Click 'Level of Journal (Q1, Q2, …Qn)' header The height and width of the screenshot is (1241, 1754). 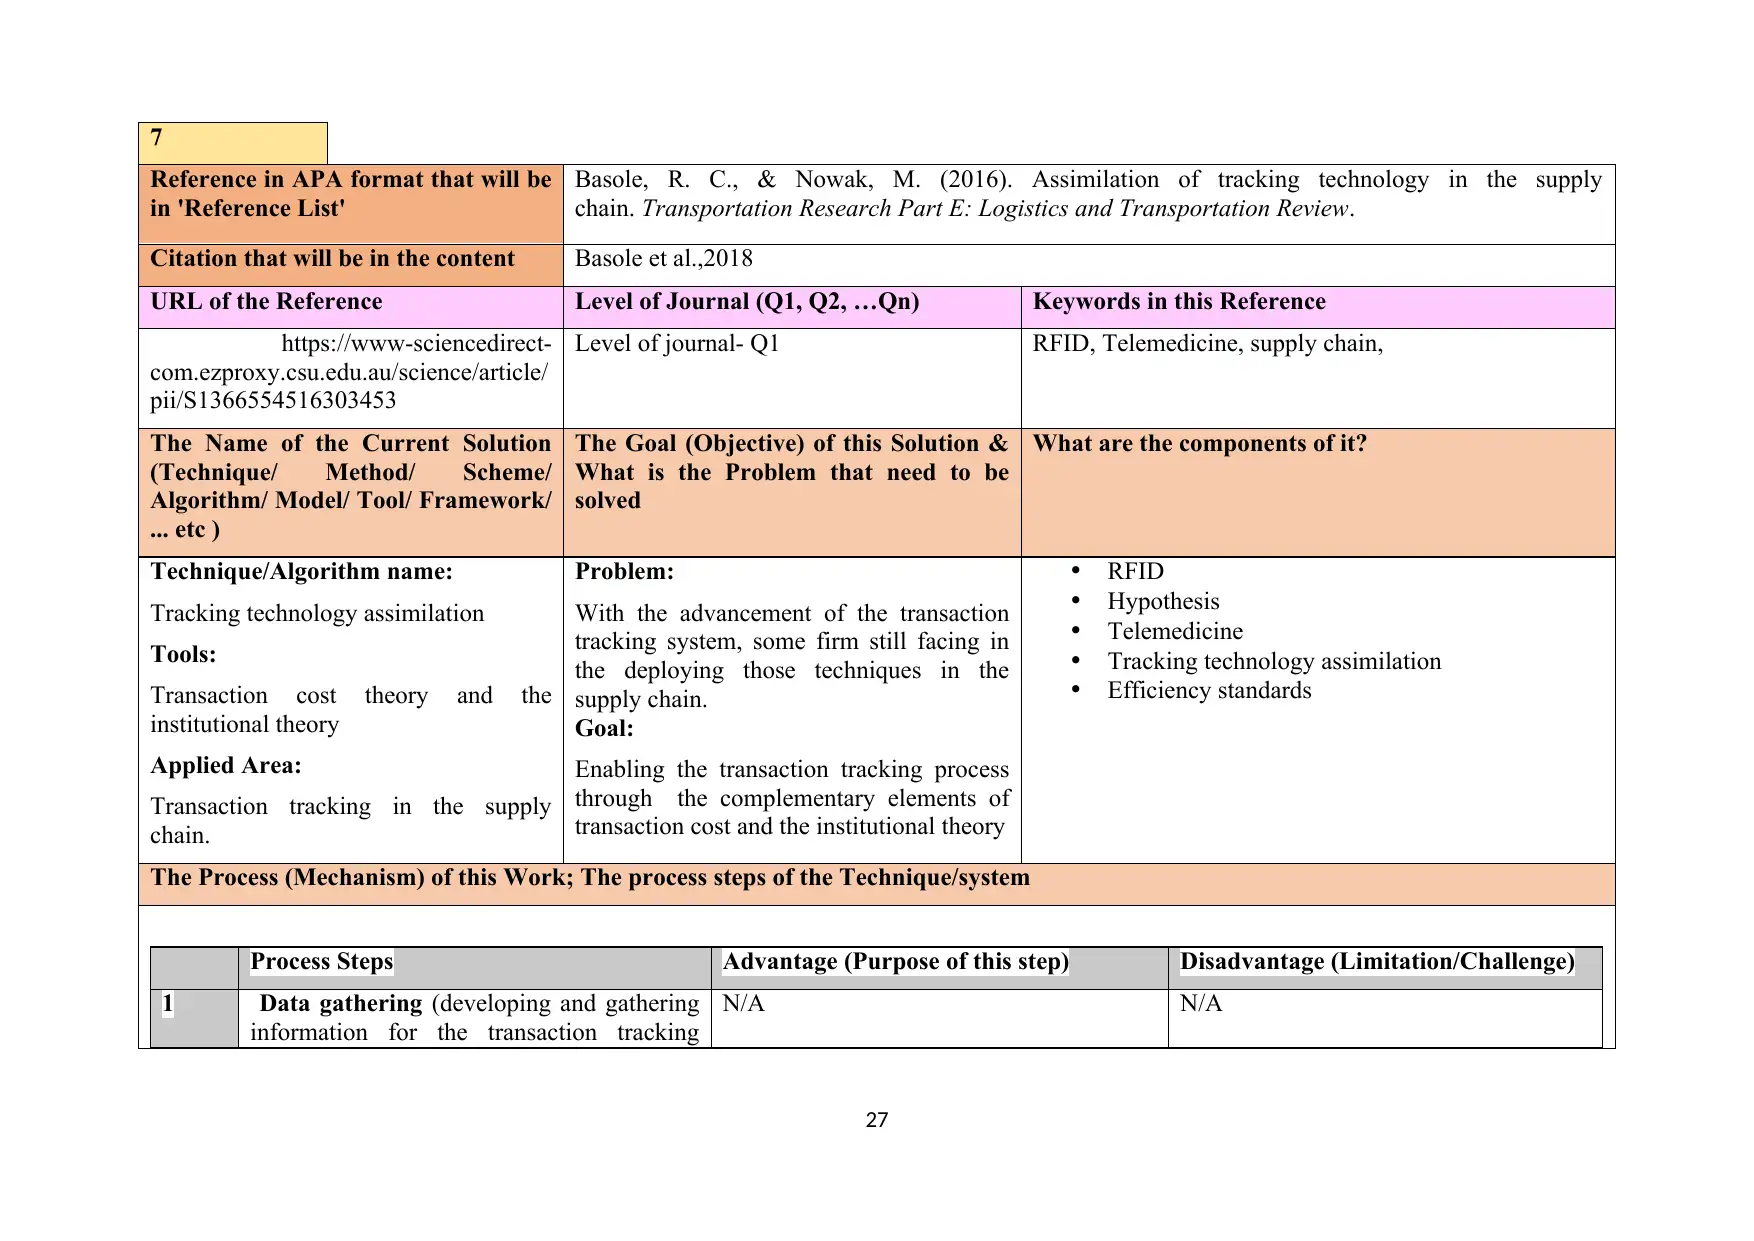tap(792, 307)
